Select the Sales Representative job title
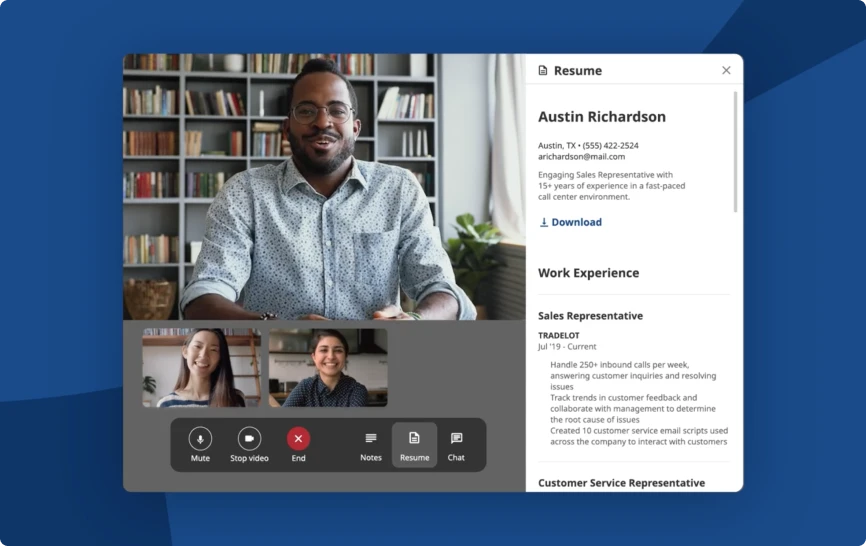Image resolution: width=866 pixels, height=546 pixels. click(x=590, y=316)
